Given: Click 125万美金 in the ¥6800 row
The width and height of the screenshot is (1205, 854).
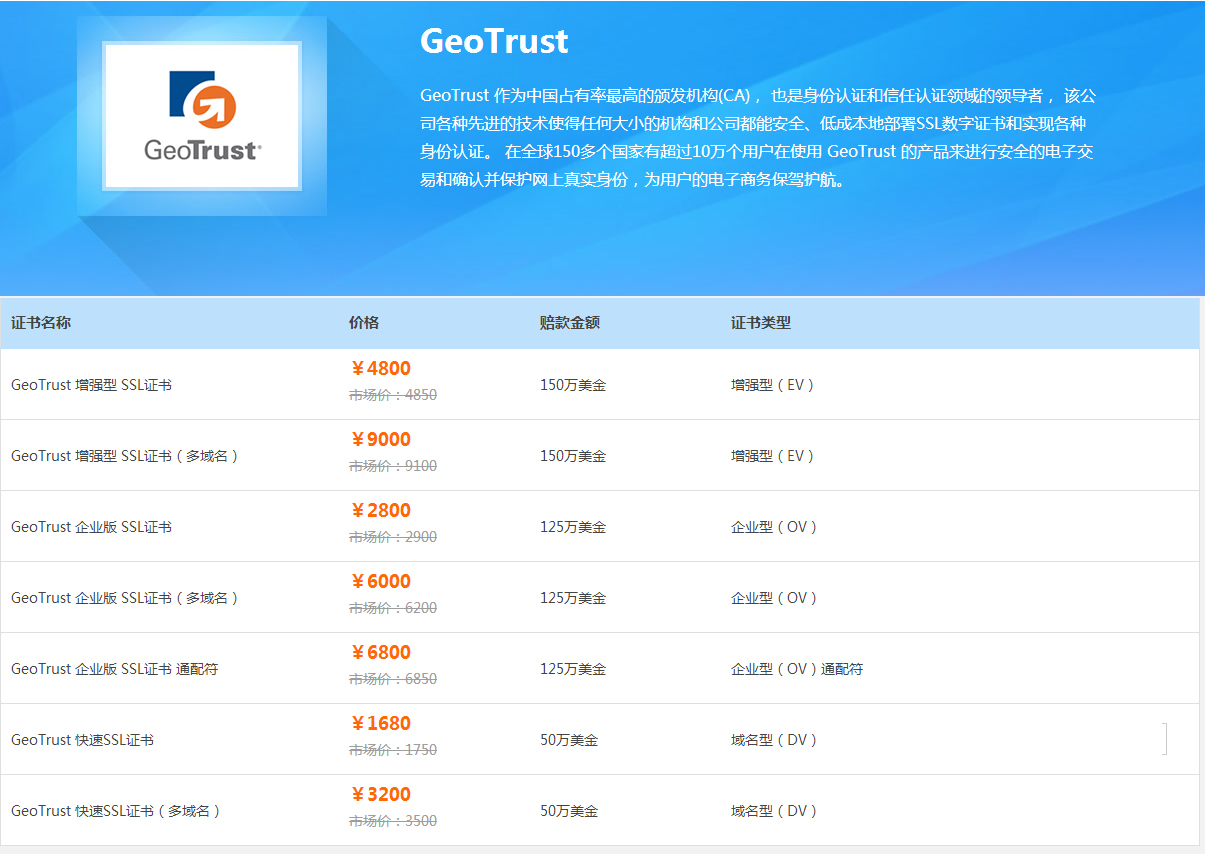Looking at the screenshot, I should coord(573,669).
